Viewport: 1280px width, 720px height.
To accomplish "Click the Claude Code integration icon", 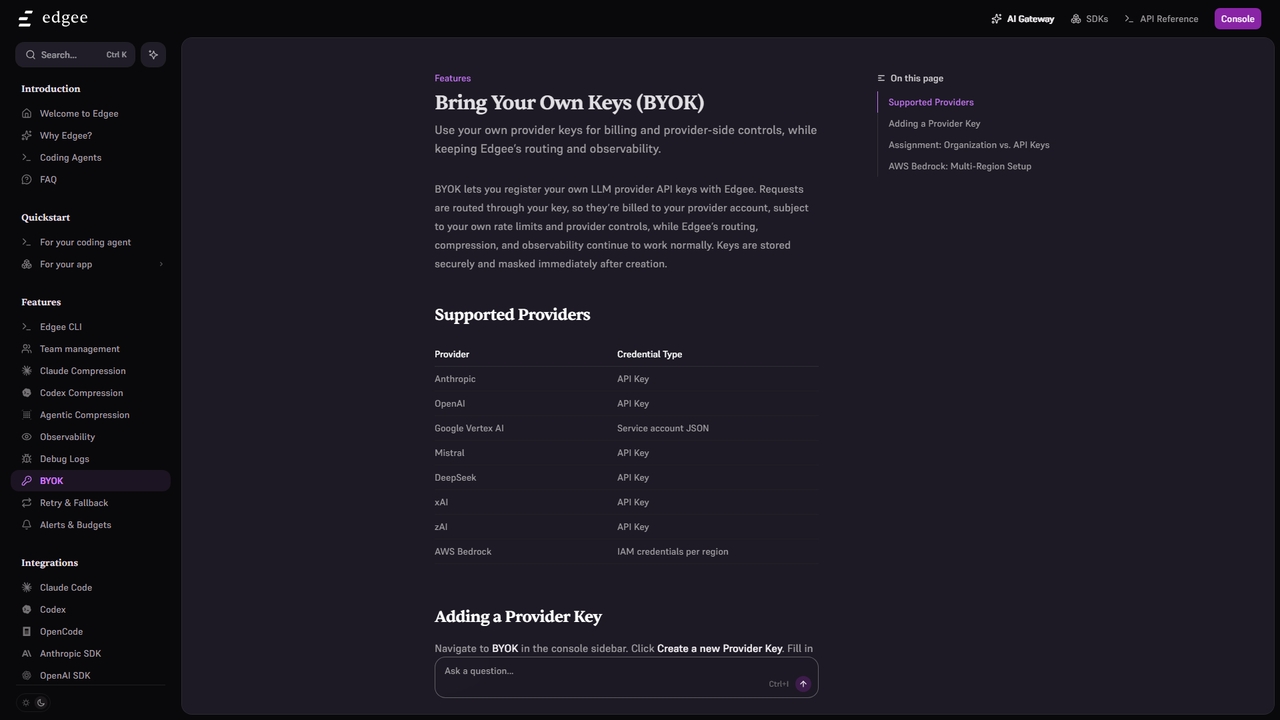I will point(27,588).
